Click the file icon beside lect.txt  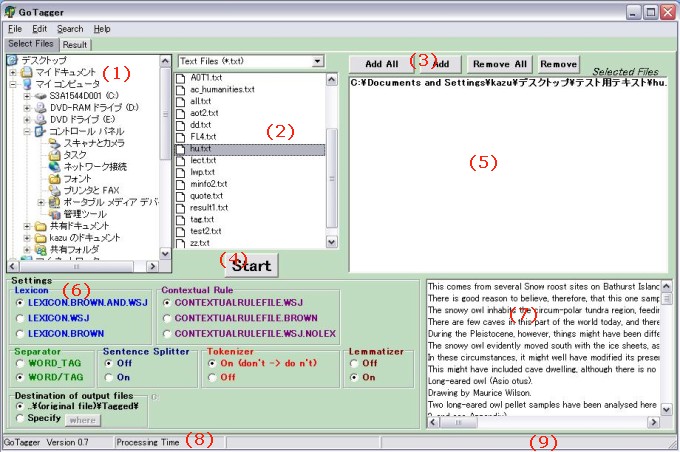pyautogui.click(x=180, y=160)
